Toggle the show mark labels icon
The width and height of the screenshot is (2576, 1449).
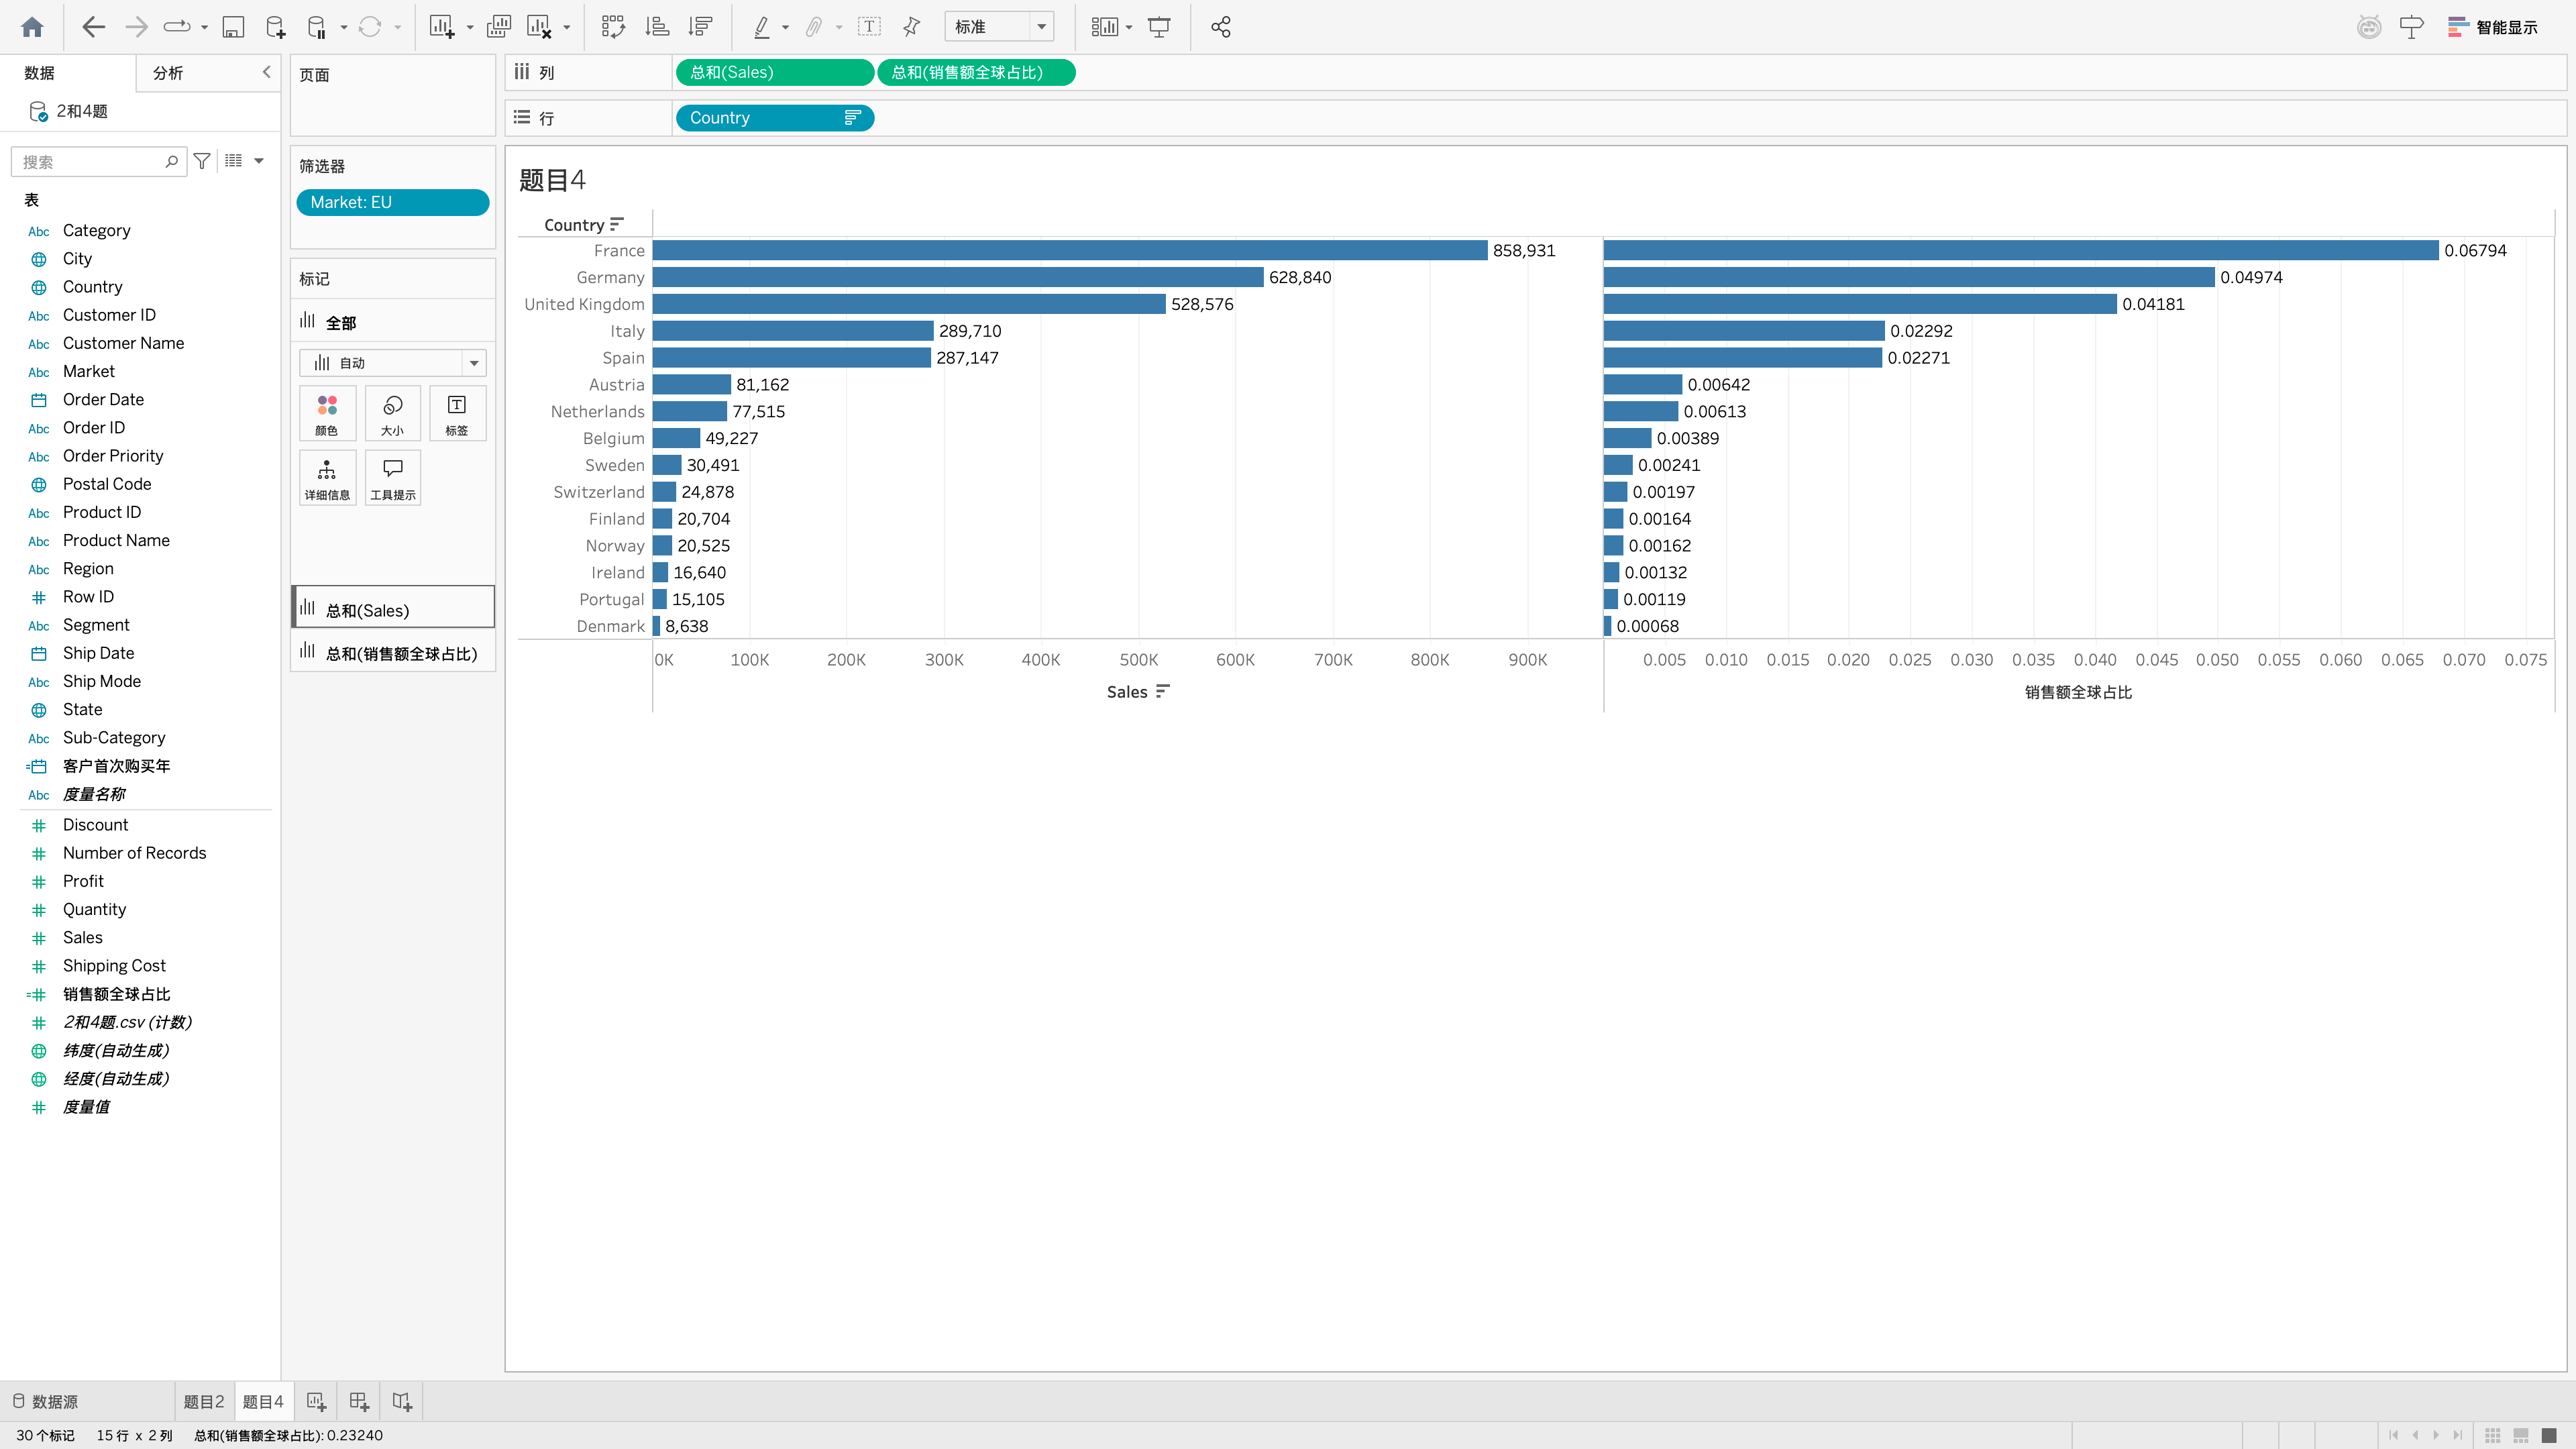point(869,27)
